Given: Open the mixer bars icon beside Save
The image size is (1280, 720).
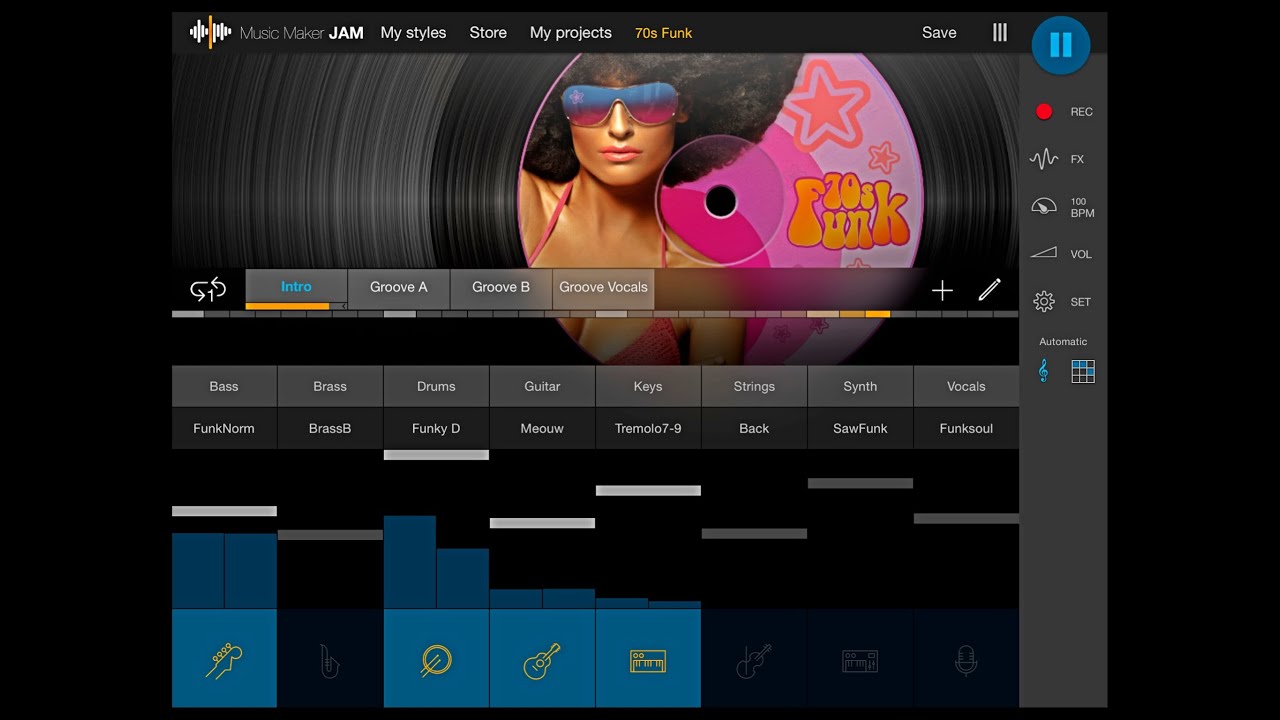Looking at the screenshot, I should 1000,33.
